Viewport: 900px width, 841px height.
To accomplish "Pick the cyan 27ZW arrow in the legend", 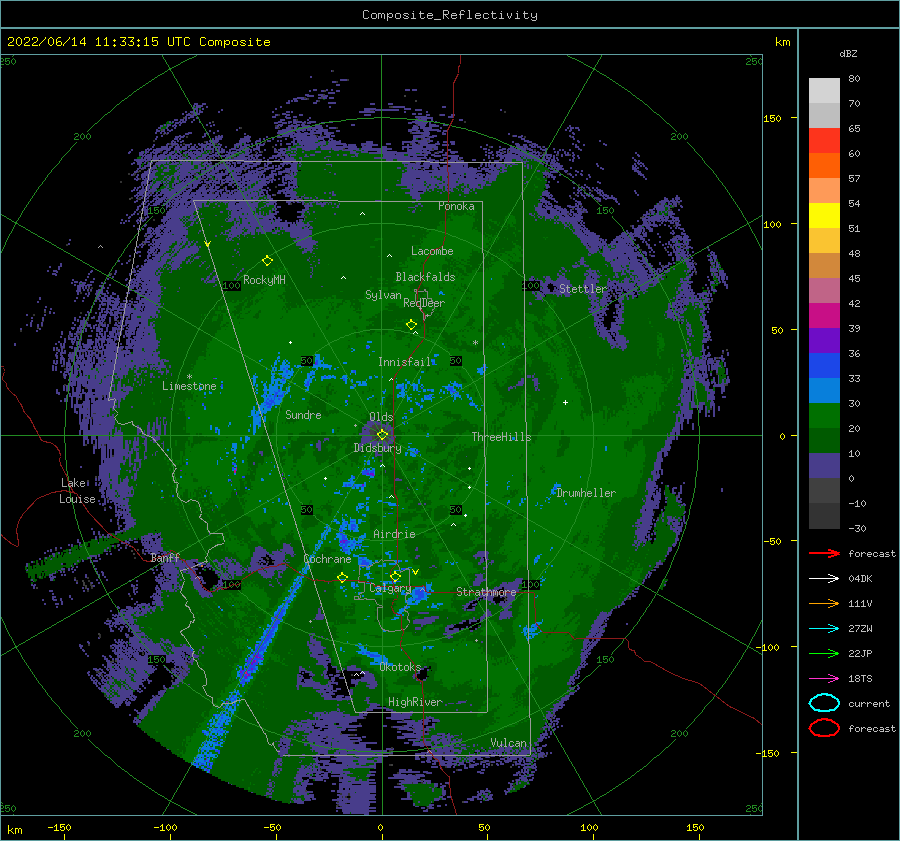I will 824,628.
